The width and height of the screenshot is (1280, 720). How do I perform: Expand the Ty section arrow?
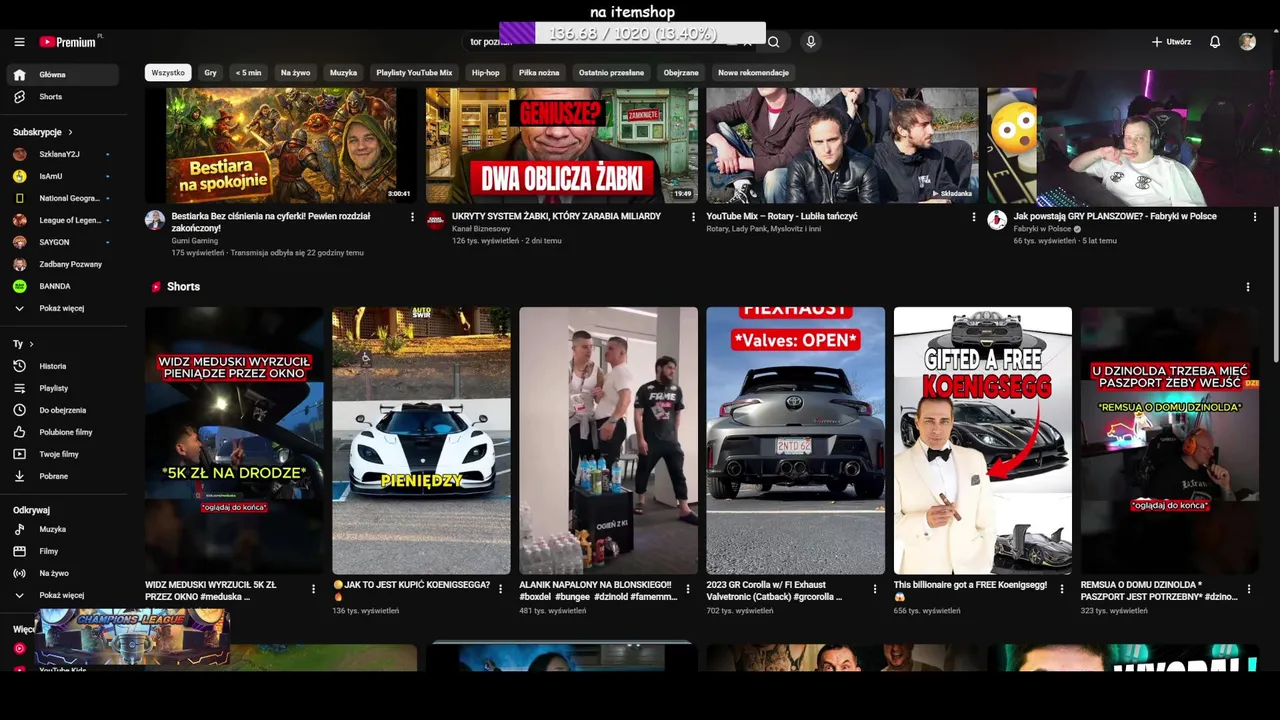point(31,344)
